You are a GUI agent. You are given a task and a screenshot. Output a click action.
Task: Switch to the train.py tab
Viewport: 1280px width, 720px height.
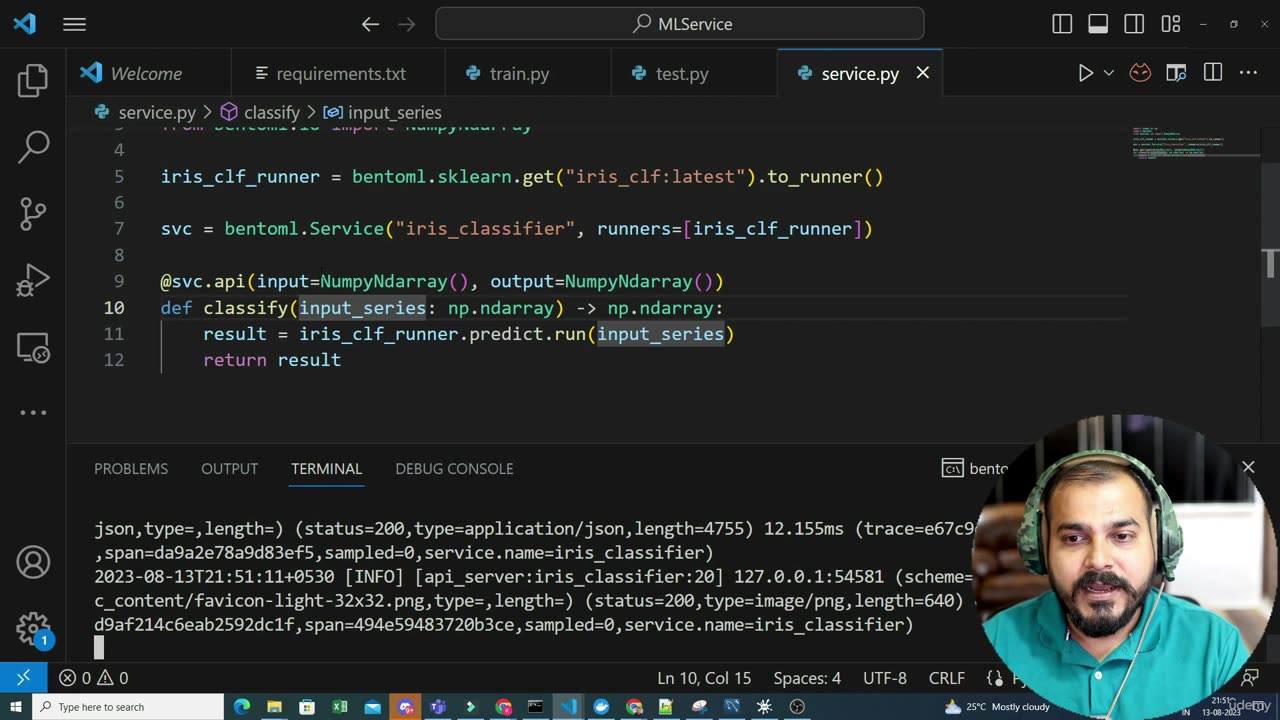coord(528,73)
